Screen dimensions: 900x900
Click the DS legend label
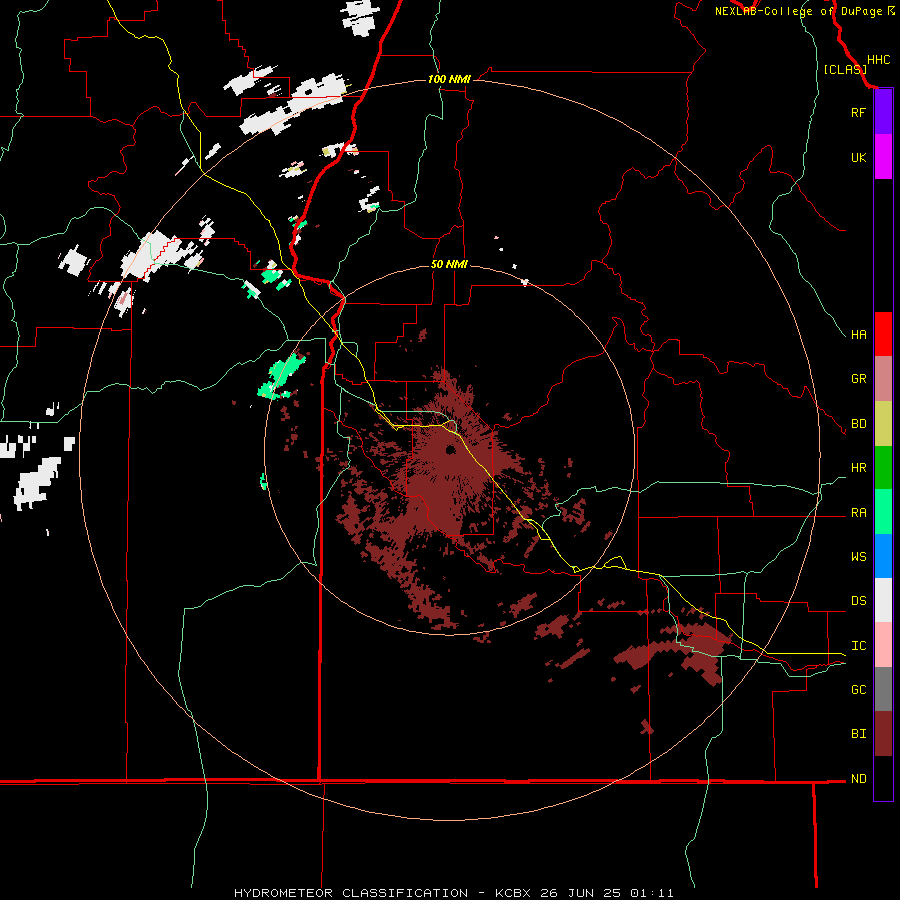click(x=858, y=601)
